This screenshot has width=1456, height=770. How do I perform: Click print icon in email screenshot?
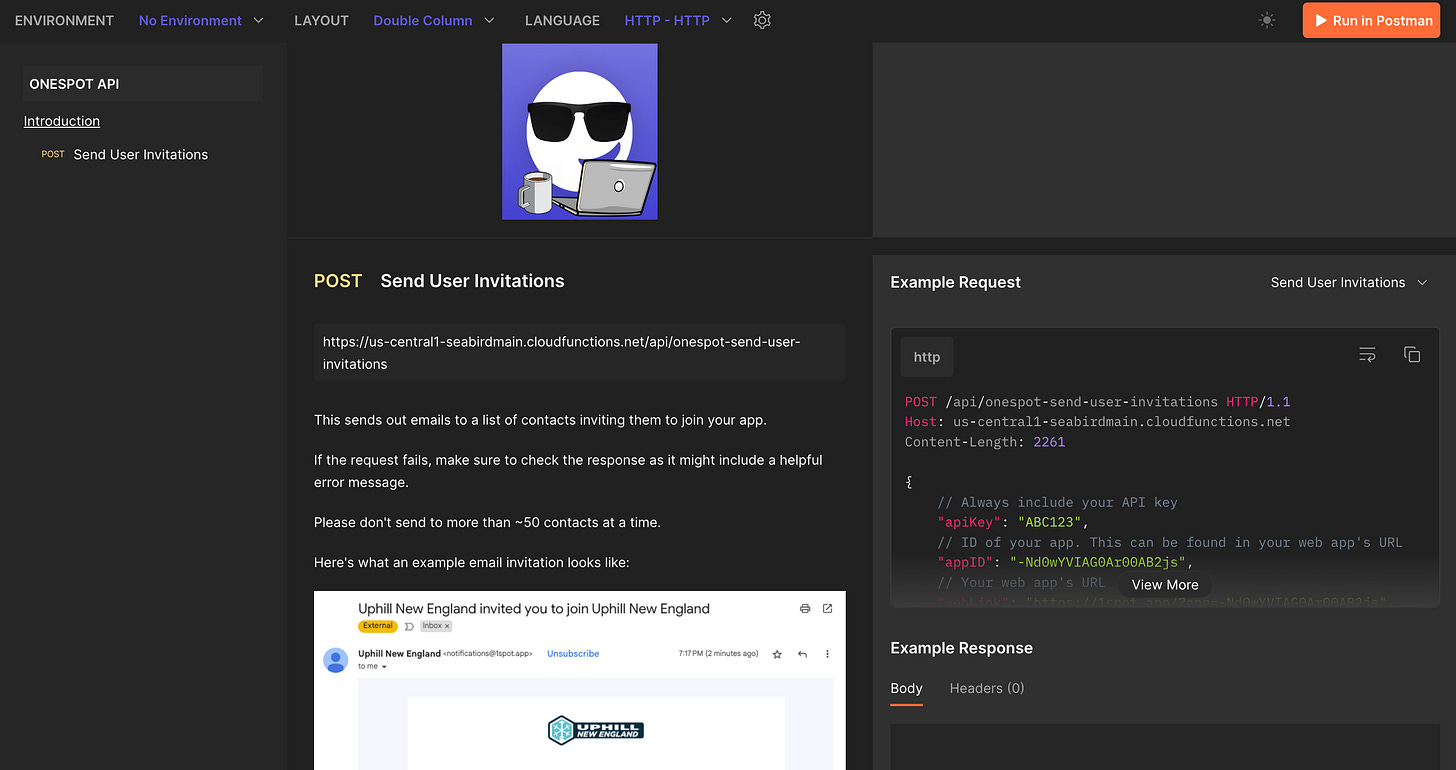(x=805, y=608)
